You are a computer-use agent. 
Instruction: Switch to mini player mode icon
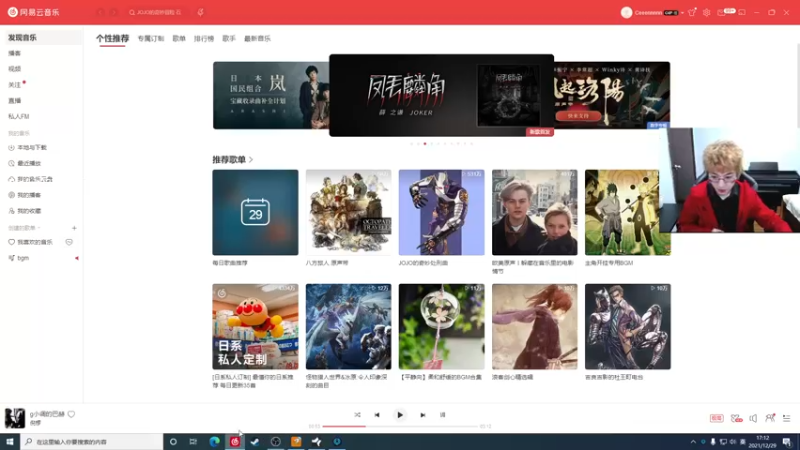tap(742, 12)
